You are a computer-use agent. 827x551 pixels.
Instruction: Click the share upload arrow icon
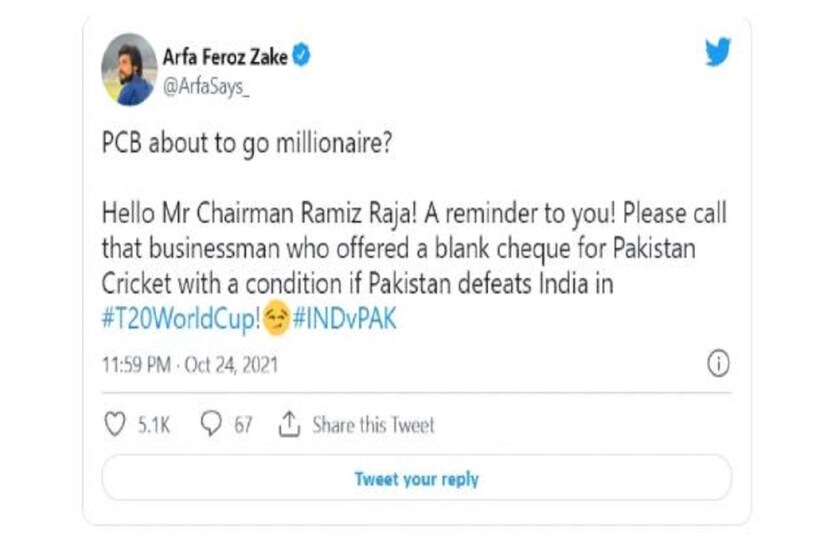[289, 424]
